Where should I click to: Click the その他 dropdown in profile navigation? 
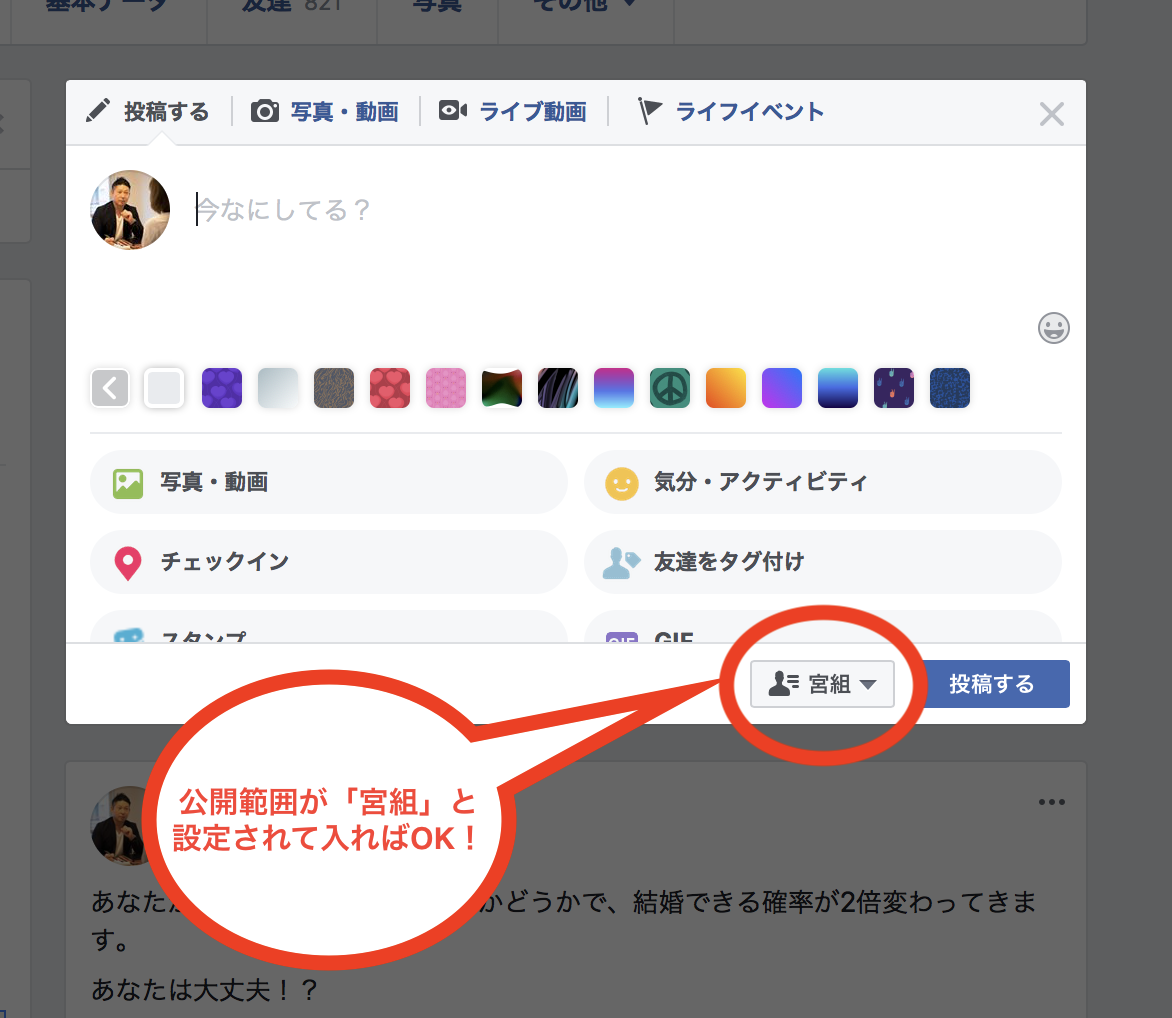[585, 6]
